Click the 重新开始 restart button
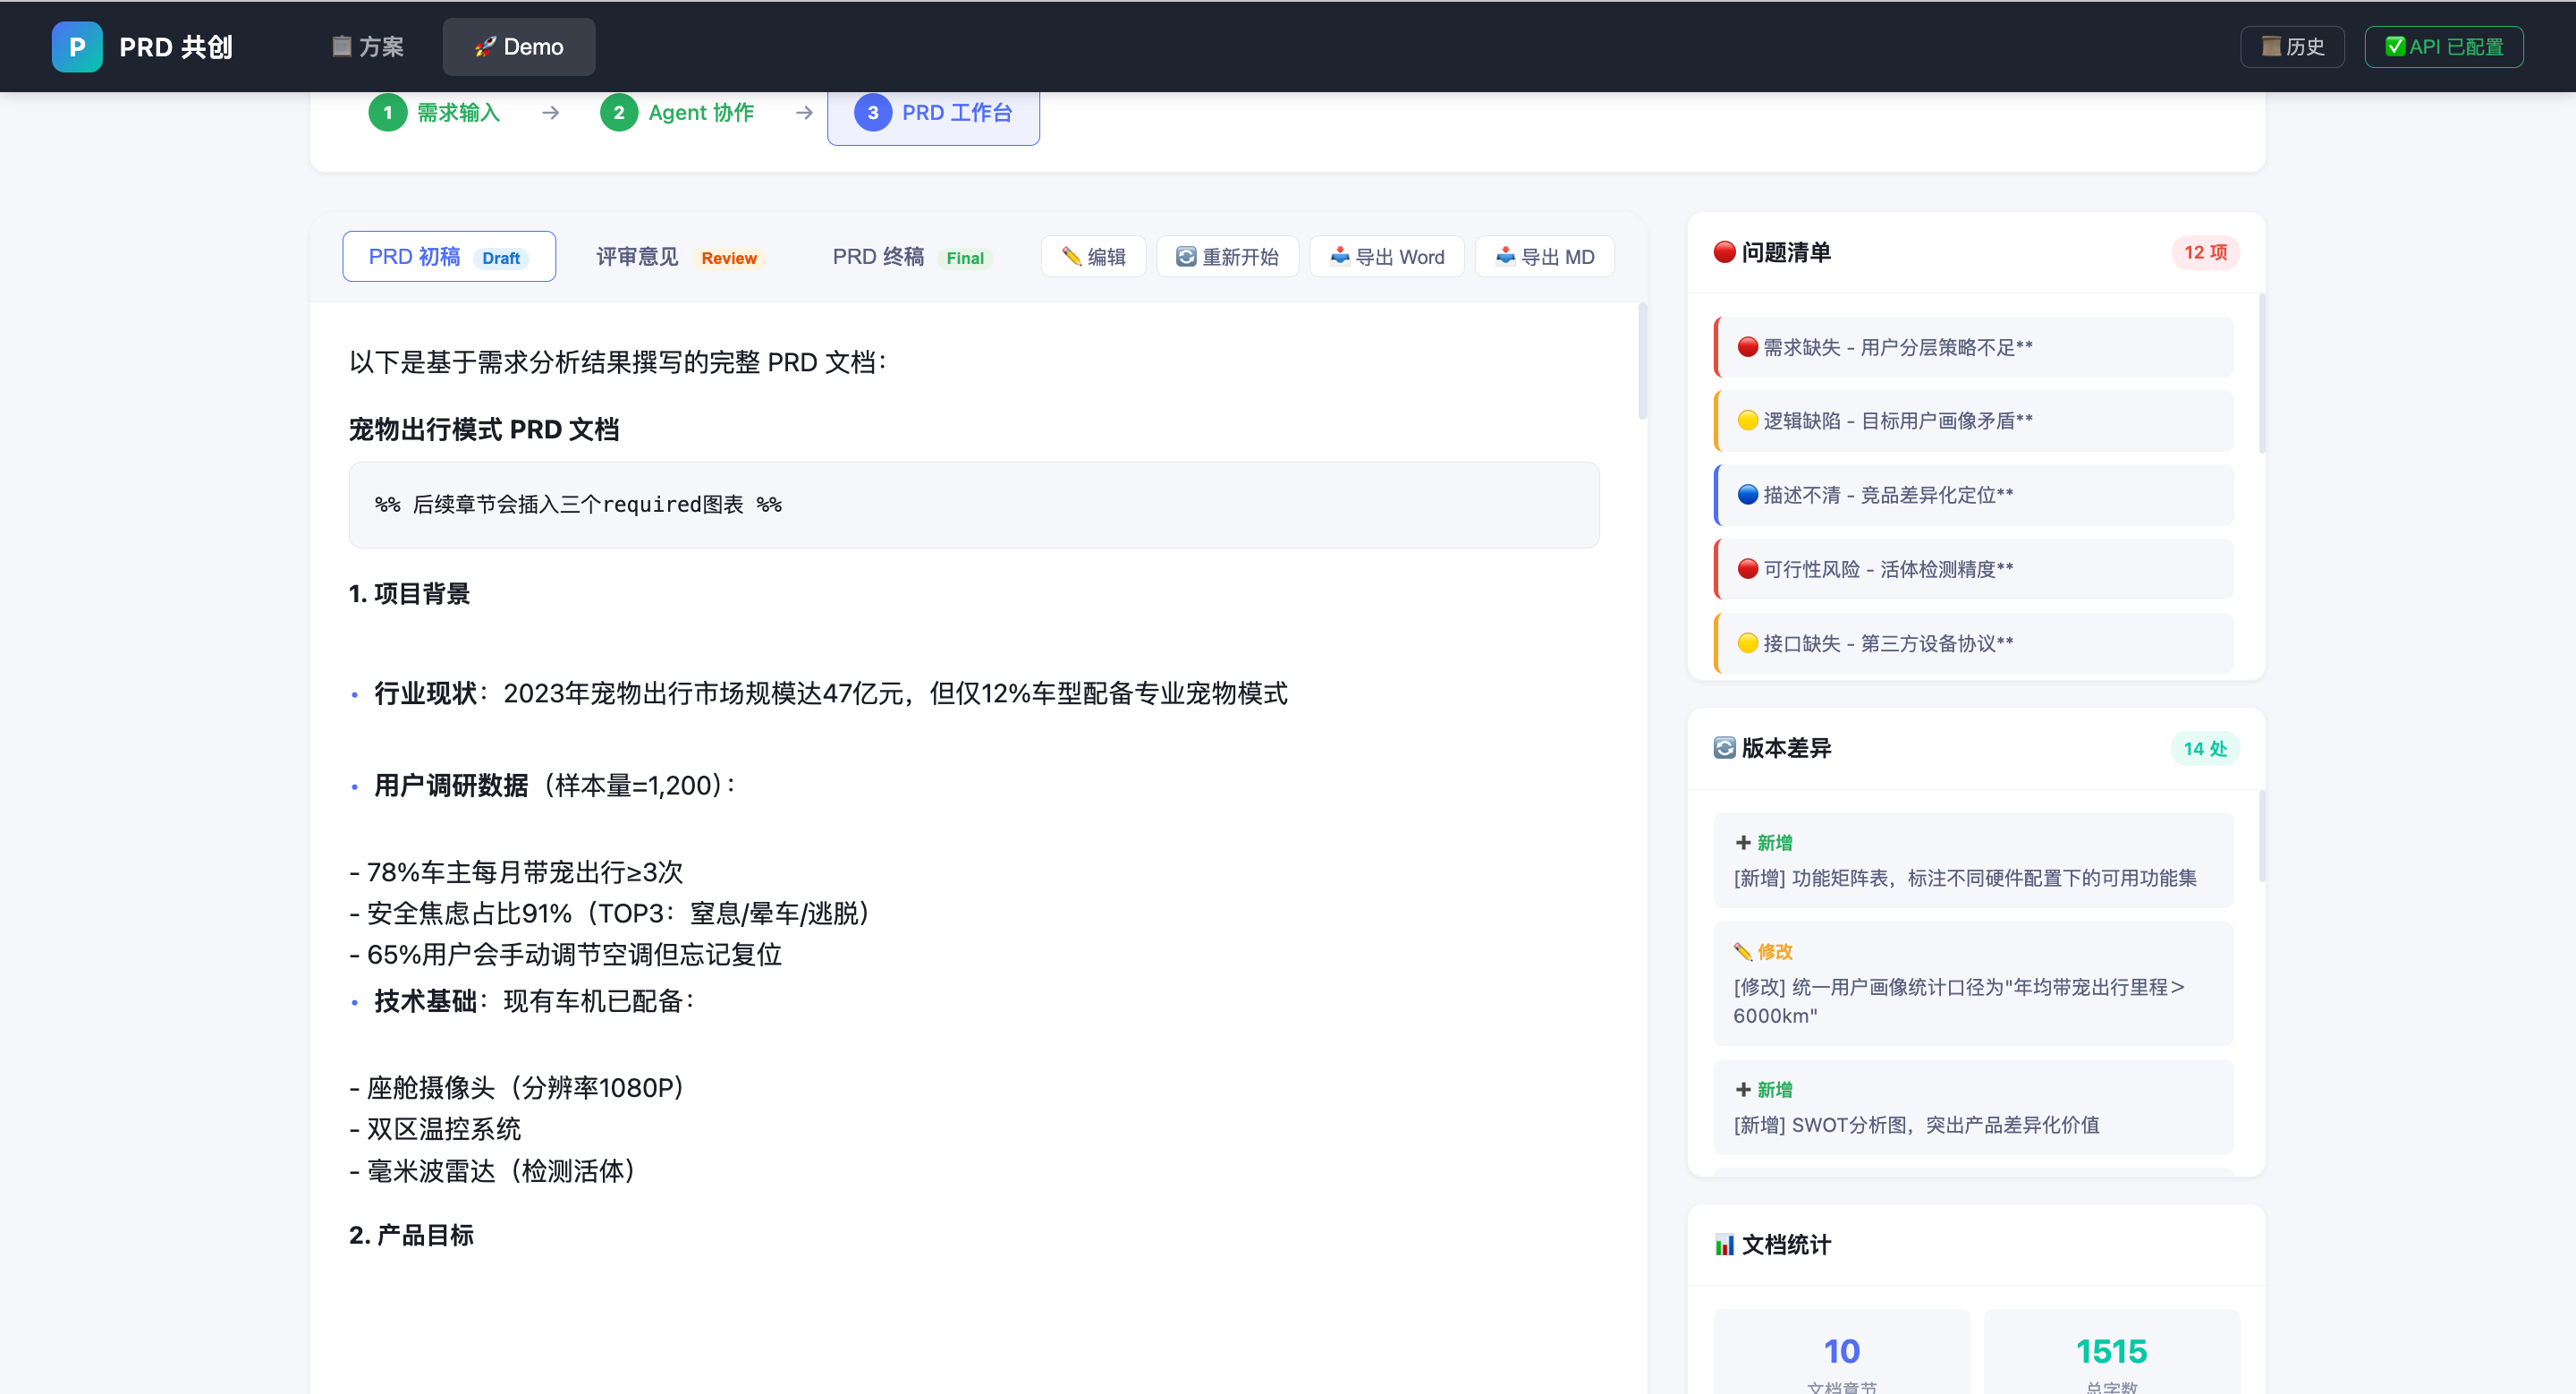Image resolution: width=2576 pixels, height=1394 pixels. [1227, 257]
